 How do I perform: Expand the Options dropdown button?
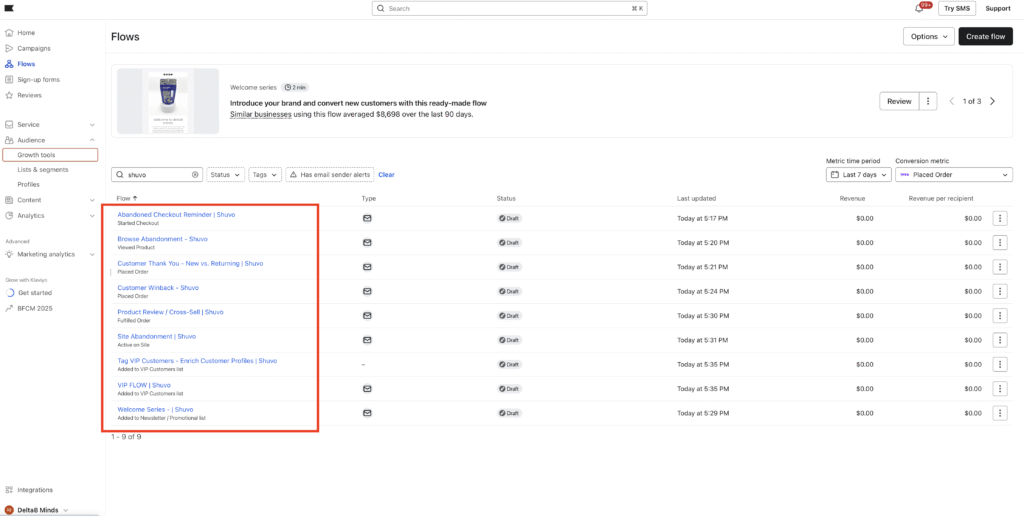(x=928, y=36)
